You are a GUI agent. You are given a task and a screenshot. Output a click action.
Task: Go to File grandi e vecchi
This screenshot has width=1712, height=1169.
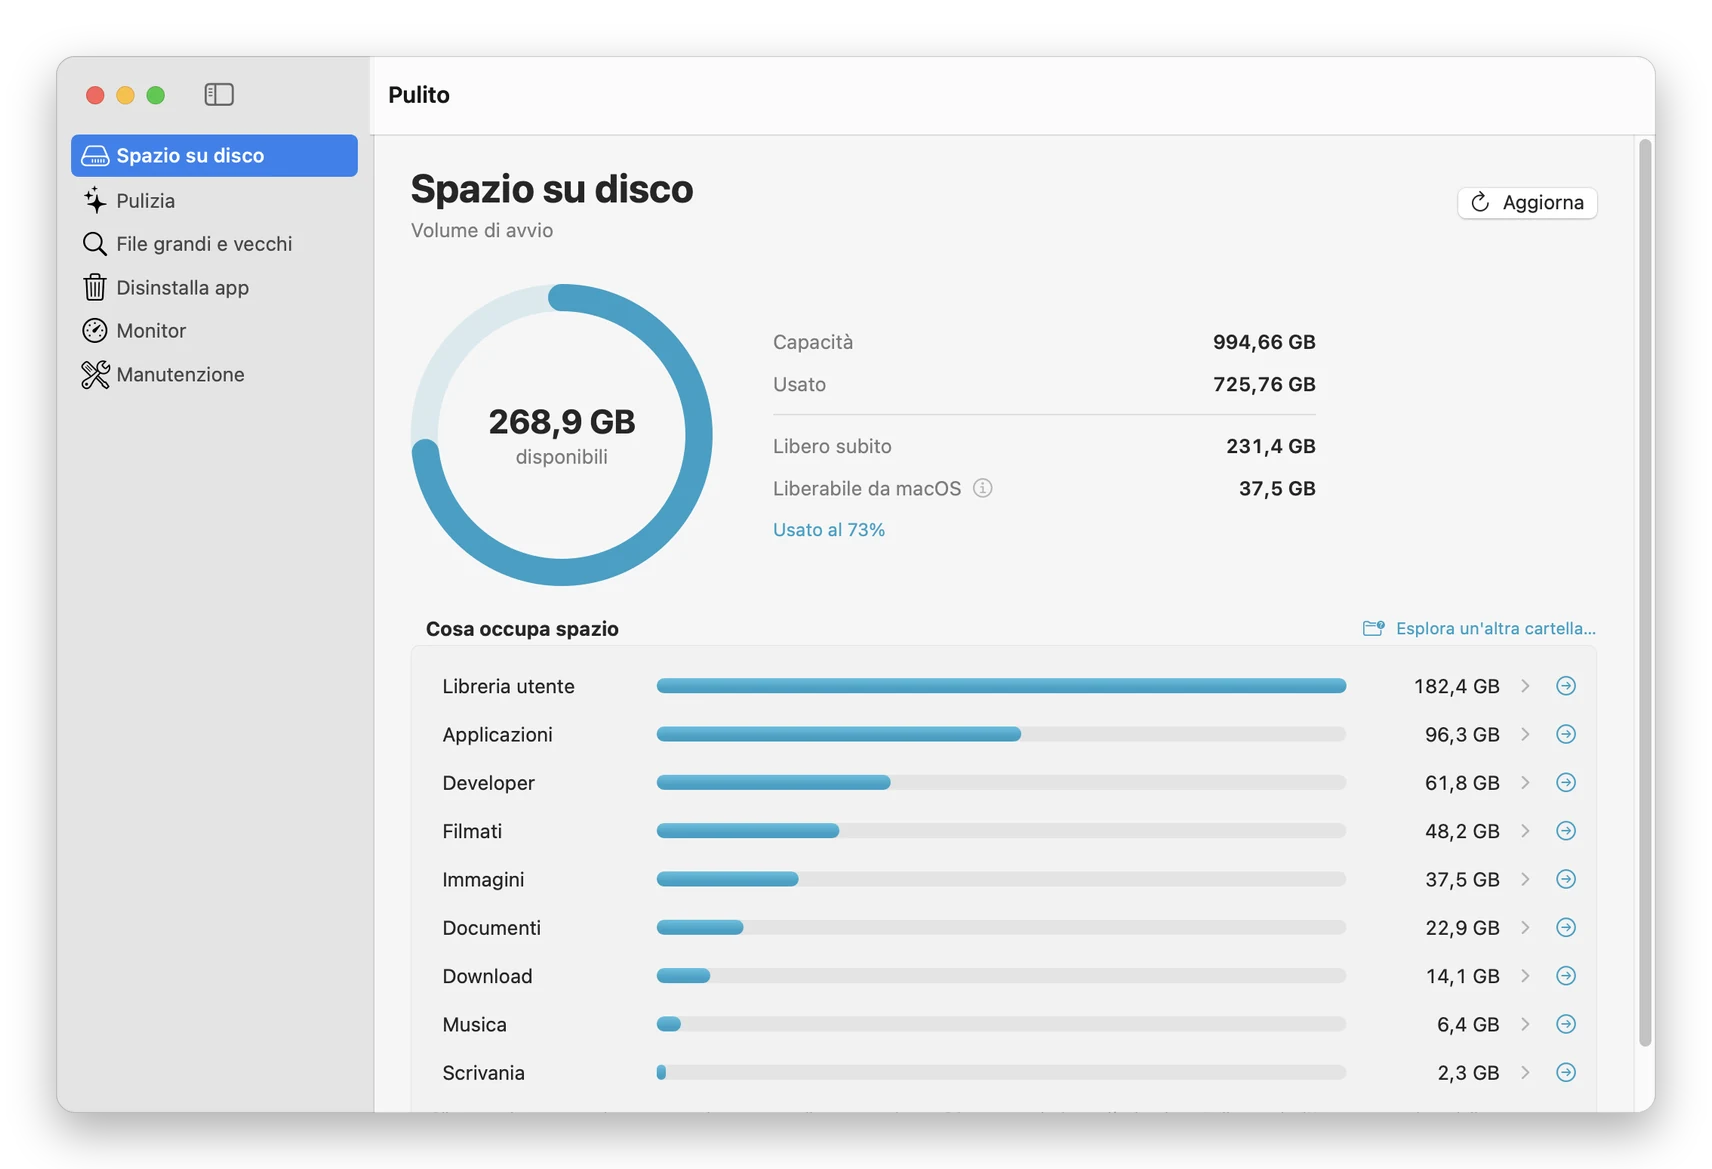tap(214, 244)
